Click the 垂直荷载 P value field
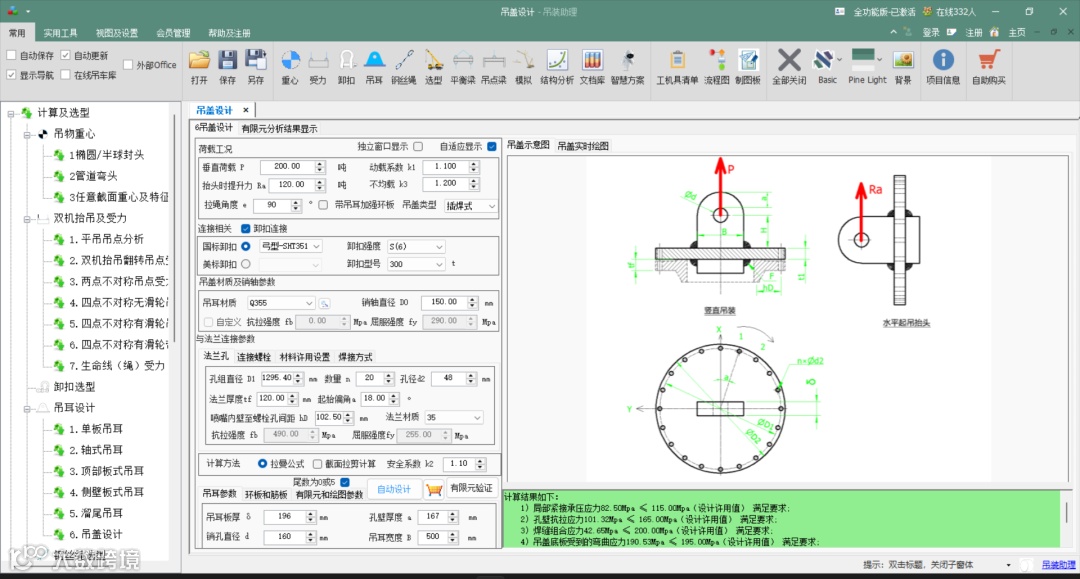This screenshot has width=1080, height=579. coord(287,167)
